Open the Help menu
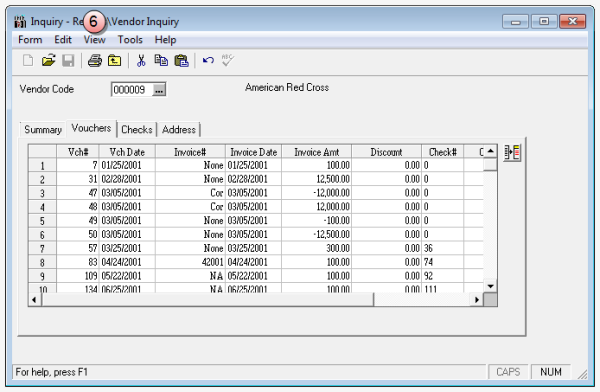Viewport: 600px width, 392px height. pos(165,40)
